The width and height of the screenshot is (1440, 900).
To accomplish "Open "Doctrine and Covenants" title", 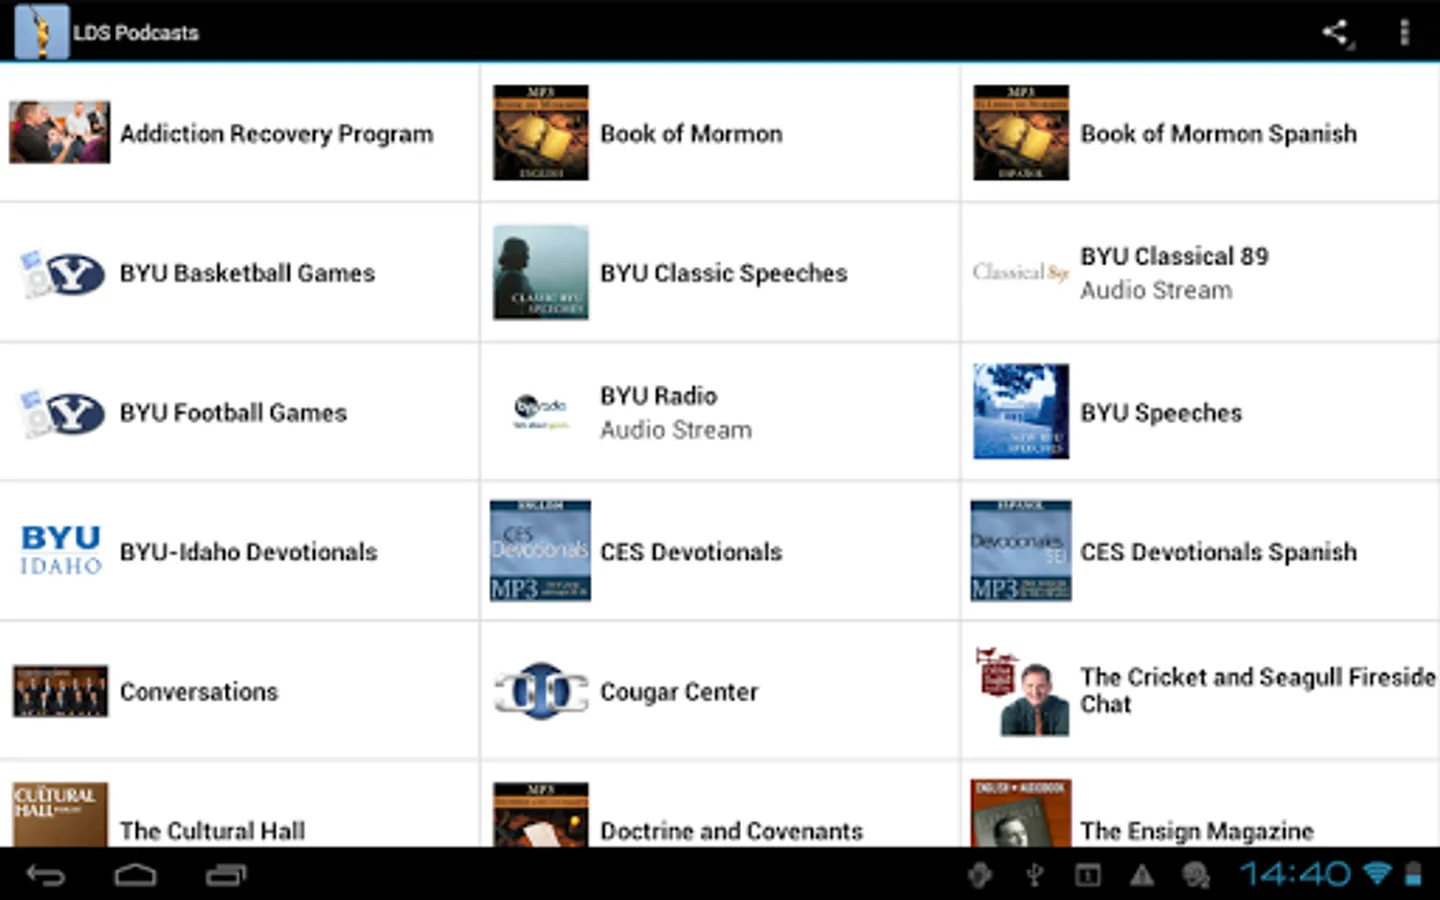I will click(x=731, y=831).
